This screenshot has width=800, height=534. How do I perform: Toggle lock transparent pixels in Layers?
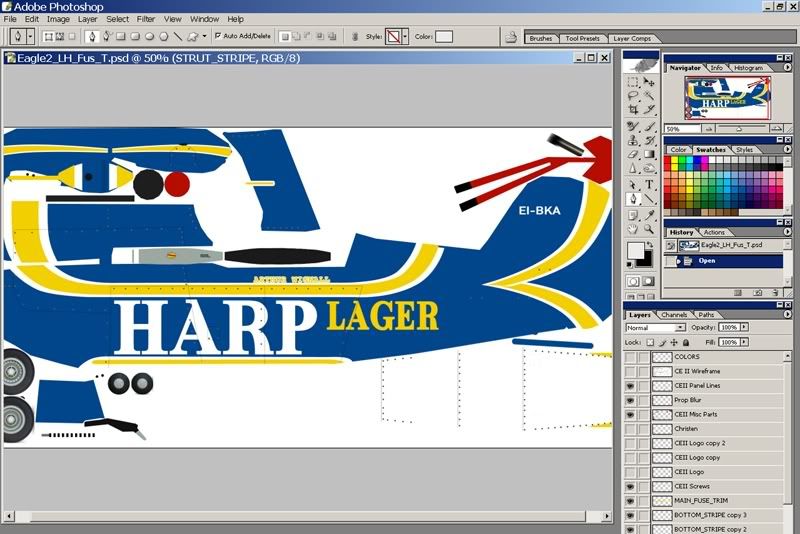(649, 342)
